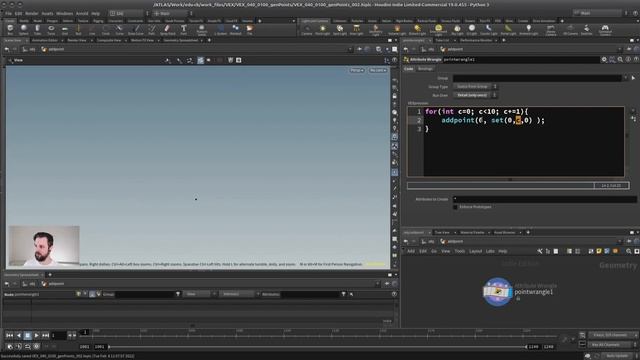Image resolution: width=640 pixels, height=360 pixels.
Task: Select the Spray Paint shelf tool
Action: pos(167,29)
